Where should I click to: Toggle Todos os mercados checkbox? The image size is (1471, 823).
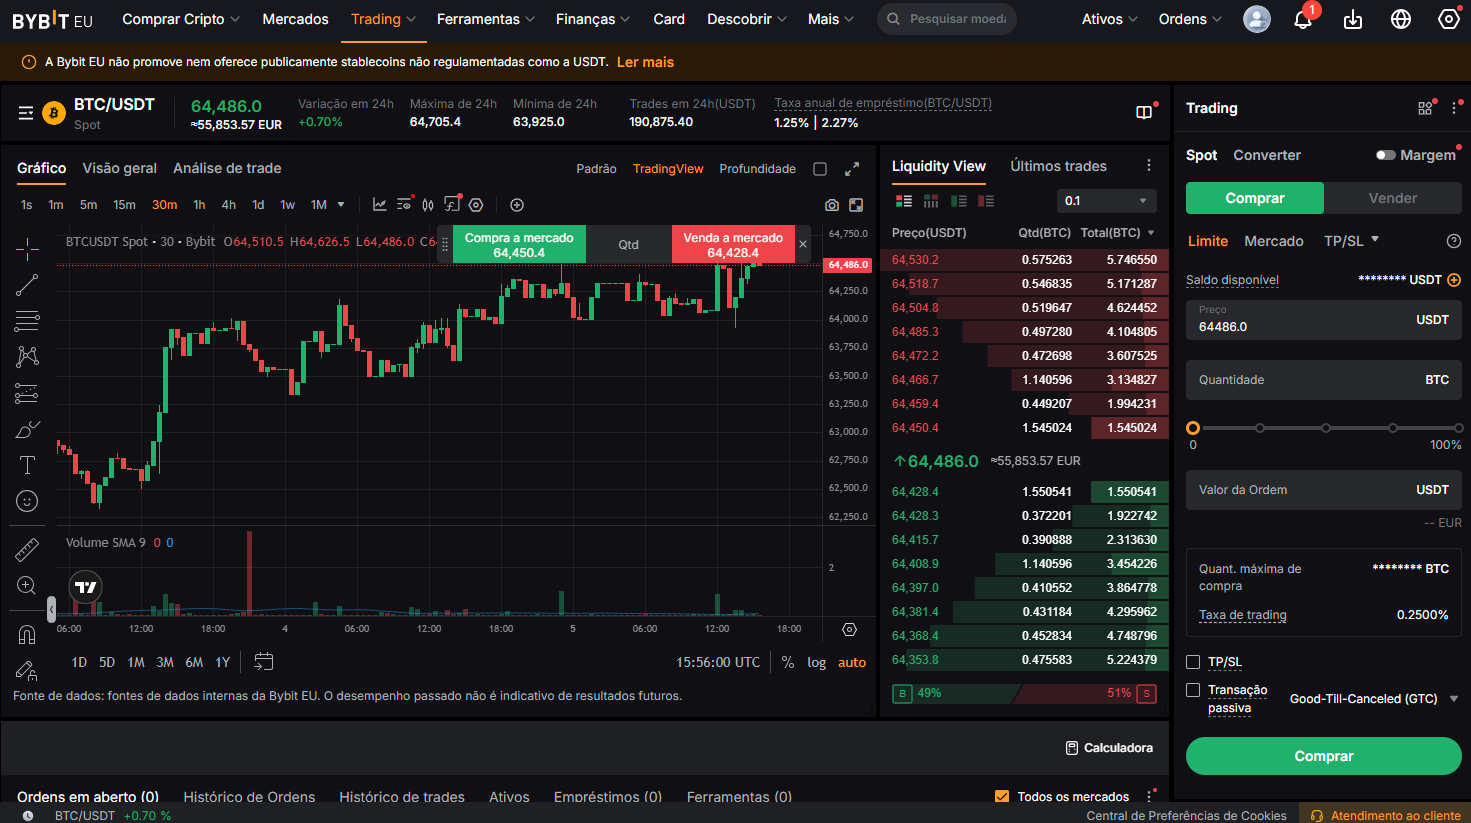pos(1002,797)
